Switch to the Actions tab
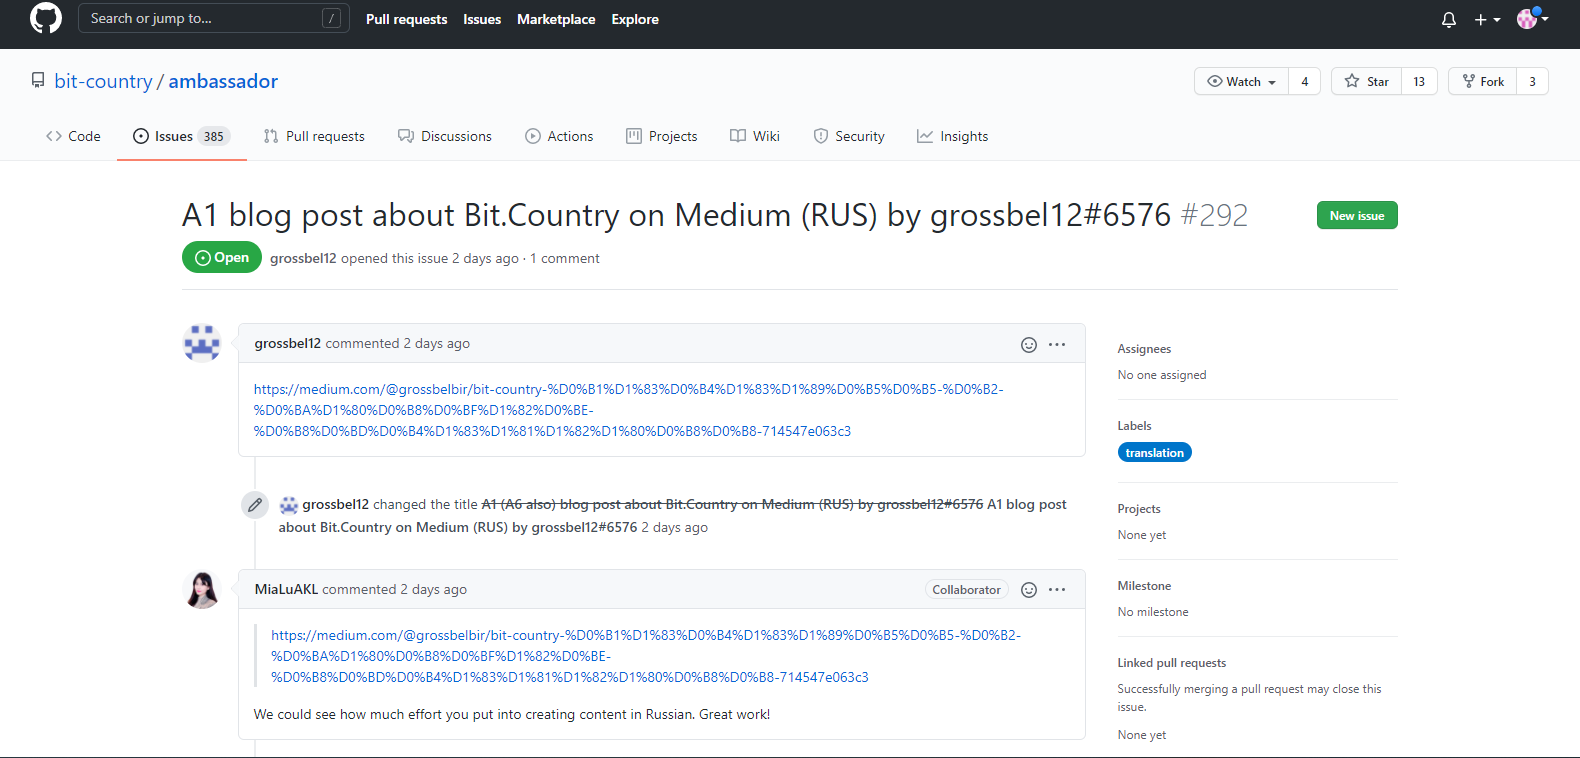 pyautogui.click(x=559, y=136)
